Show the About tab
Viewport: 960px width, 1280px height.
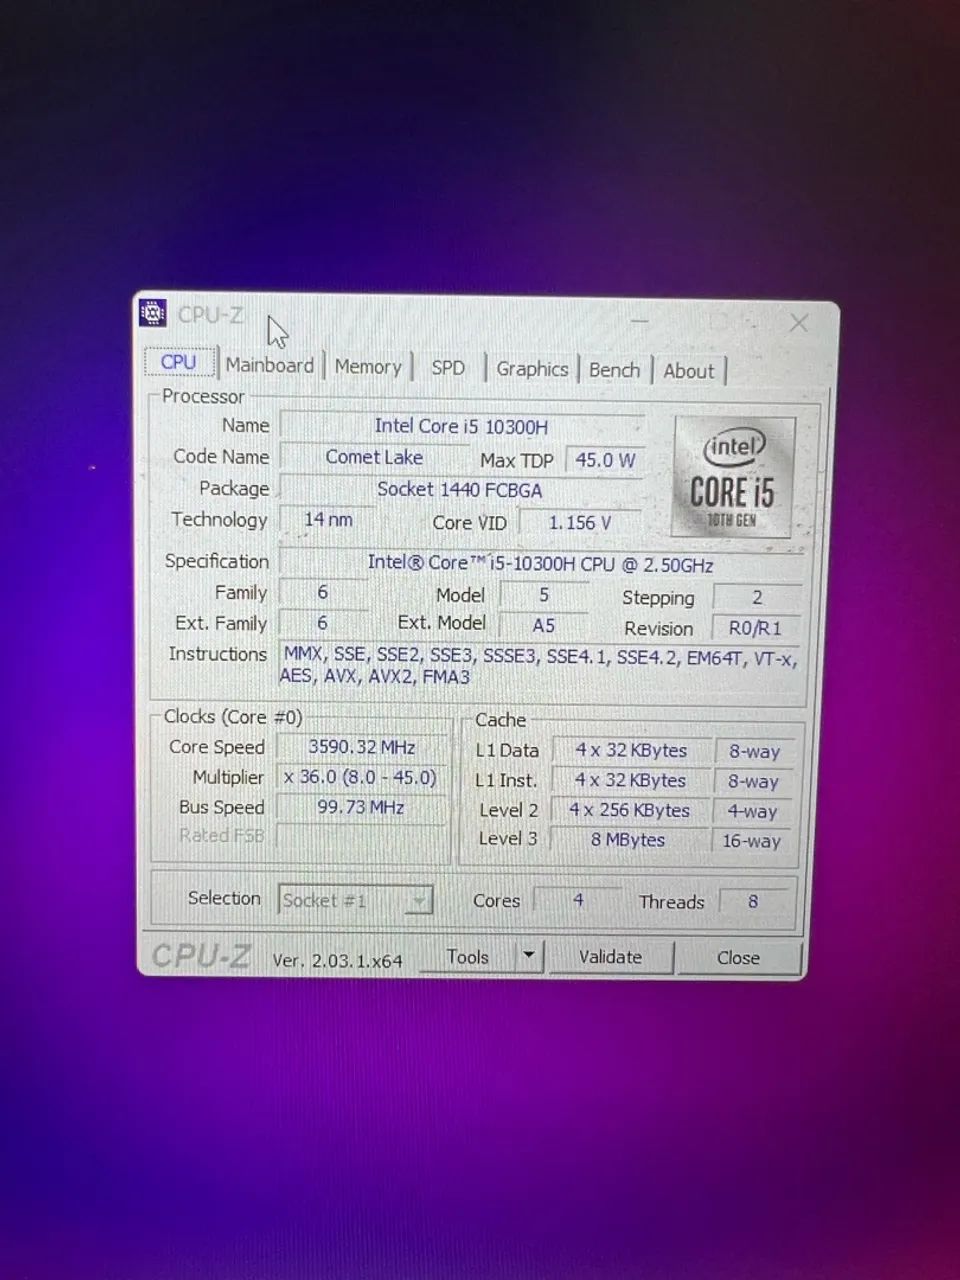coord(689,371)
